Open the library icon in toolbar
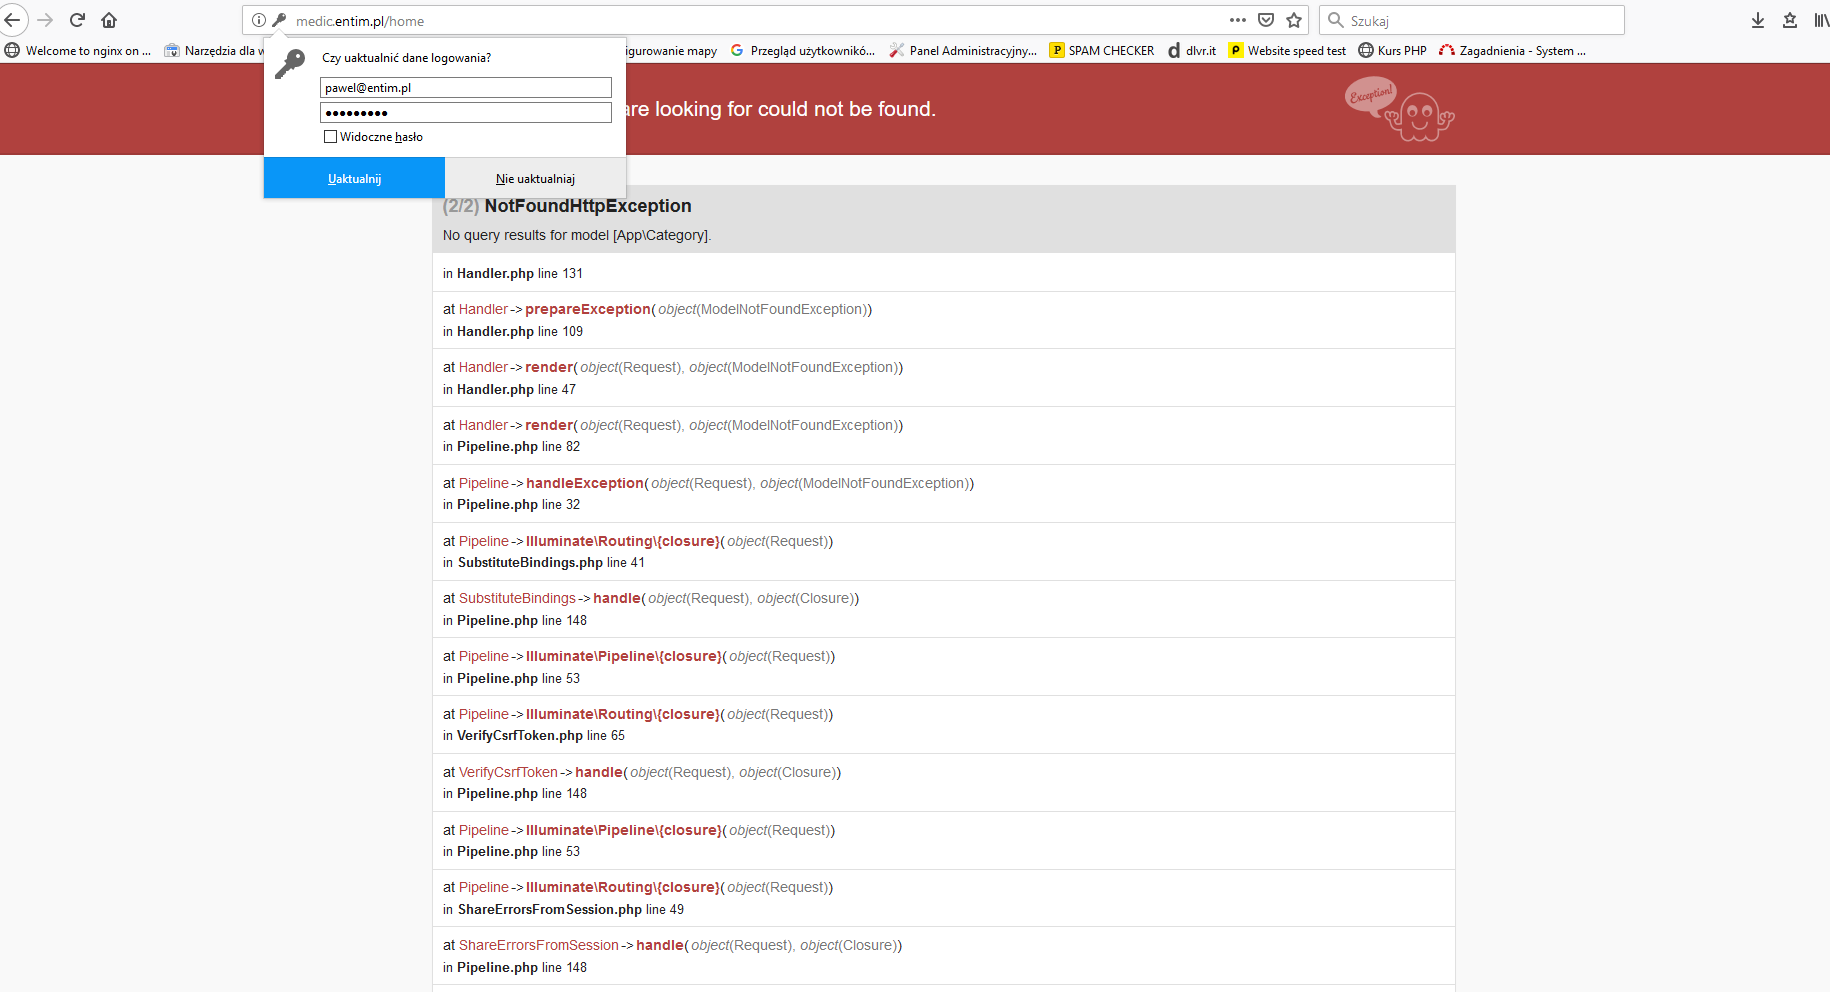Viewport: 1830px width, 992px height. [1821, 20]
